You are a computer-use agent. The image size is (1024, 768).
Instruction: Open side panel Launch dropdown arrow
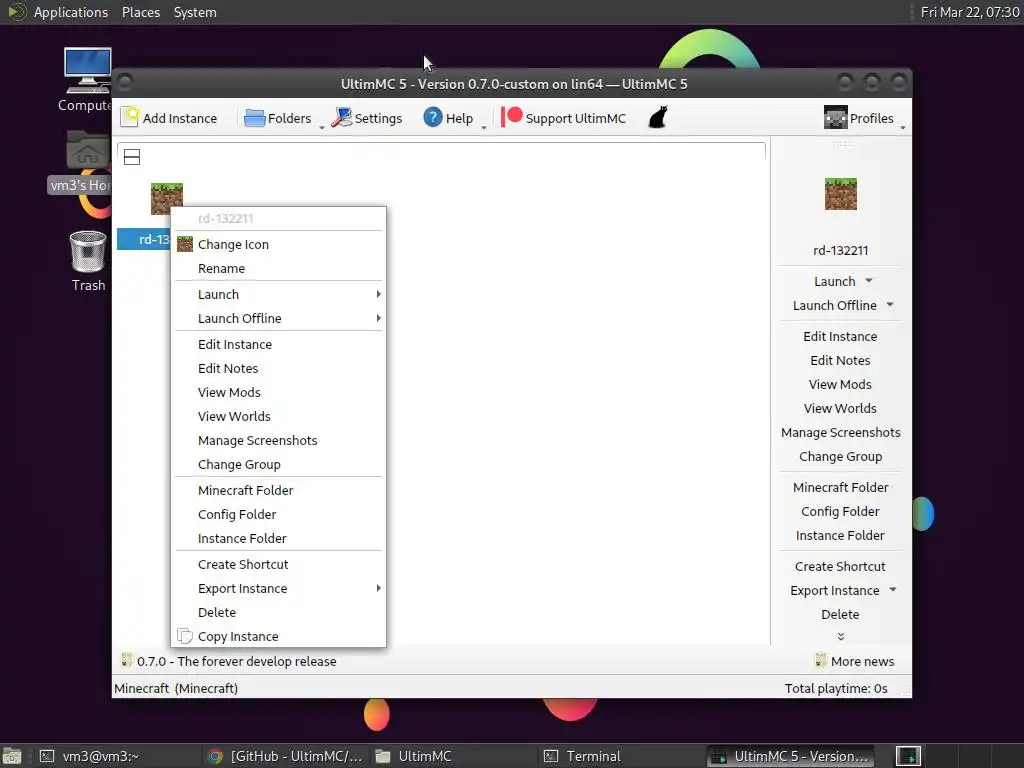pyautogui.click(x=869, y=281)
